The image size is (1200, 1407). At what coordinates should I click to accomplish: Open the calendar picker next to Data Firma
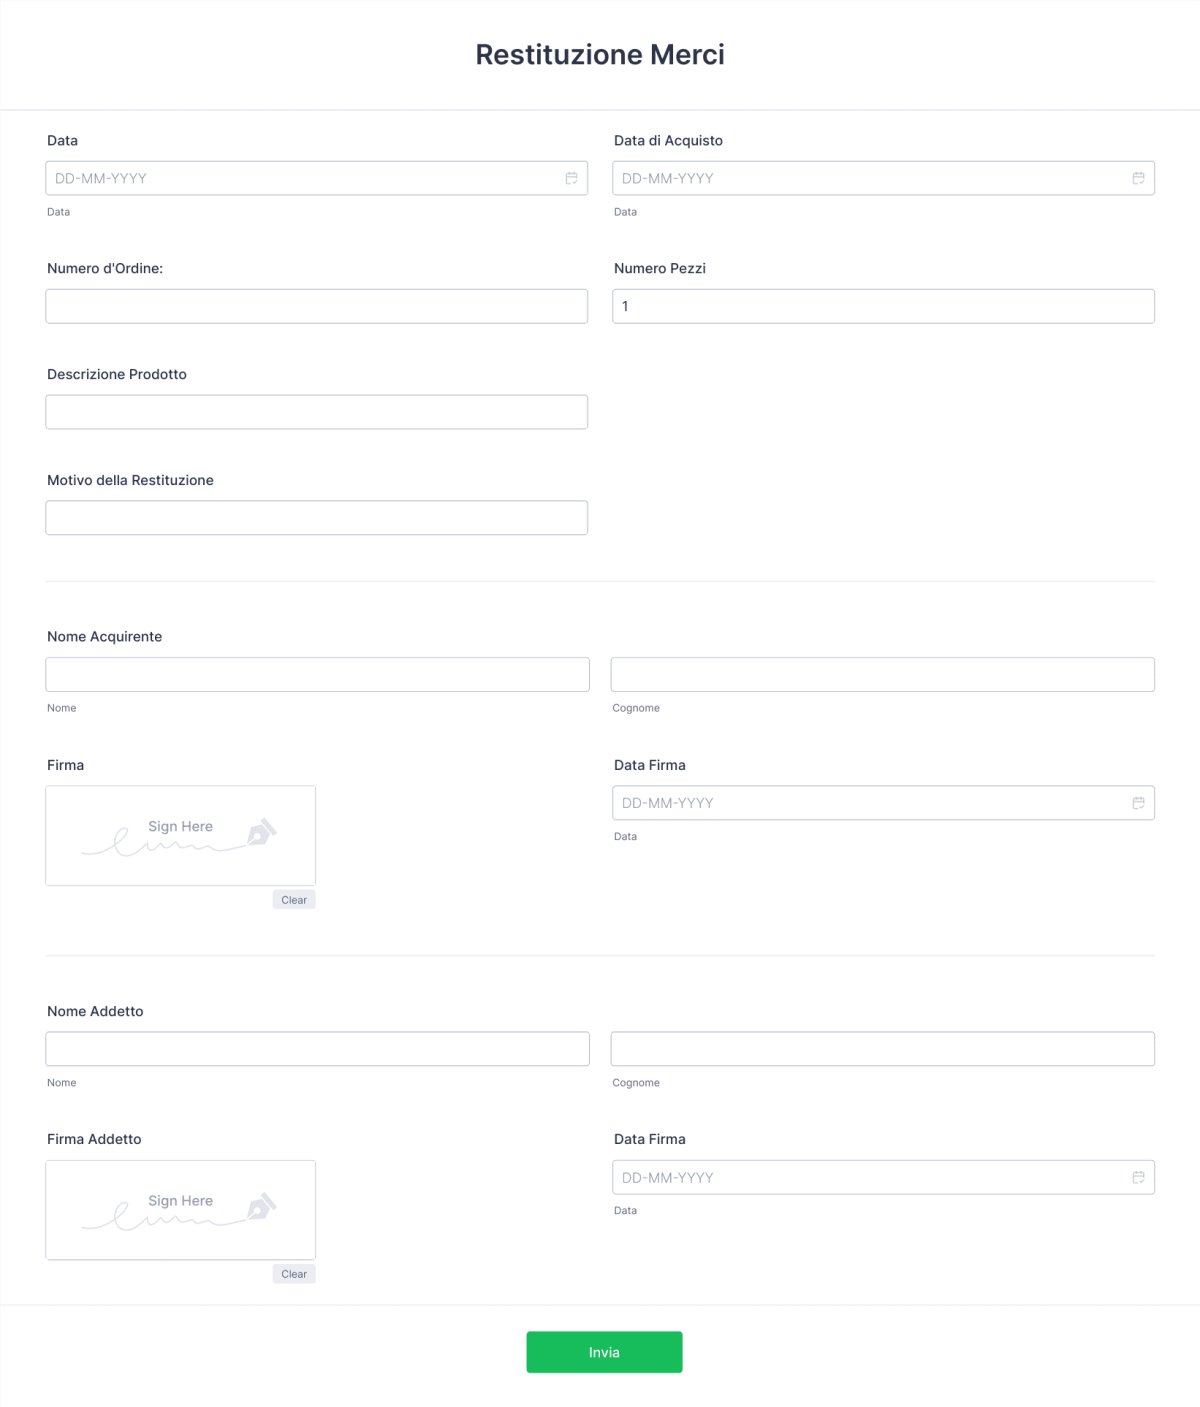pyautogui.click(x=1139, y=802)
